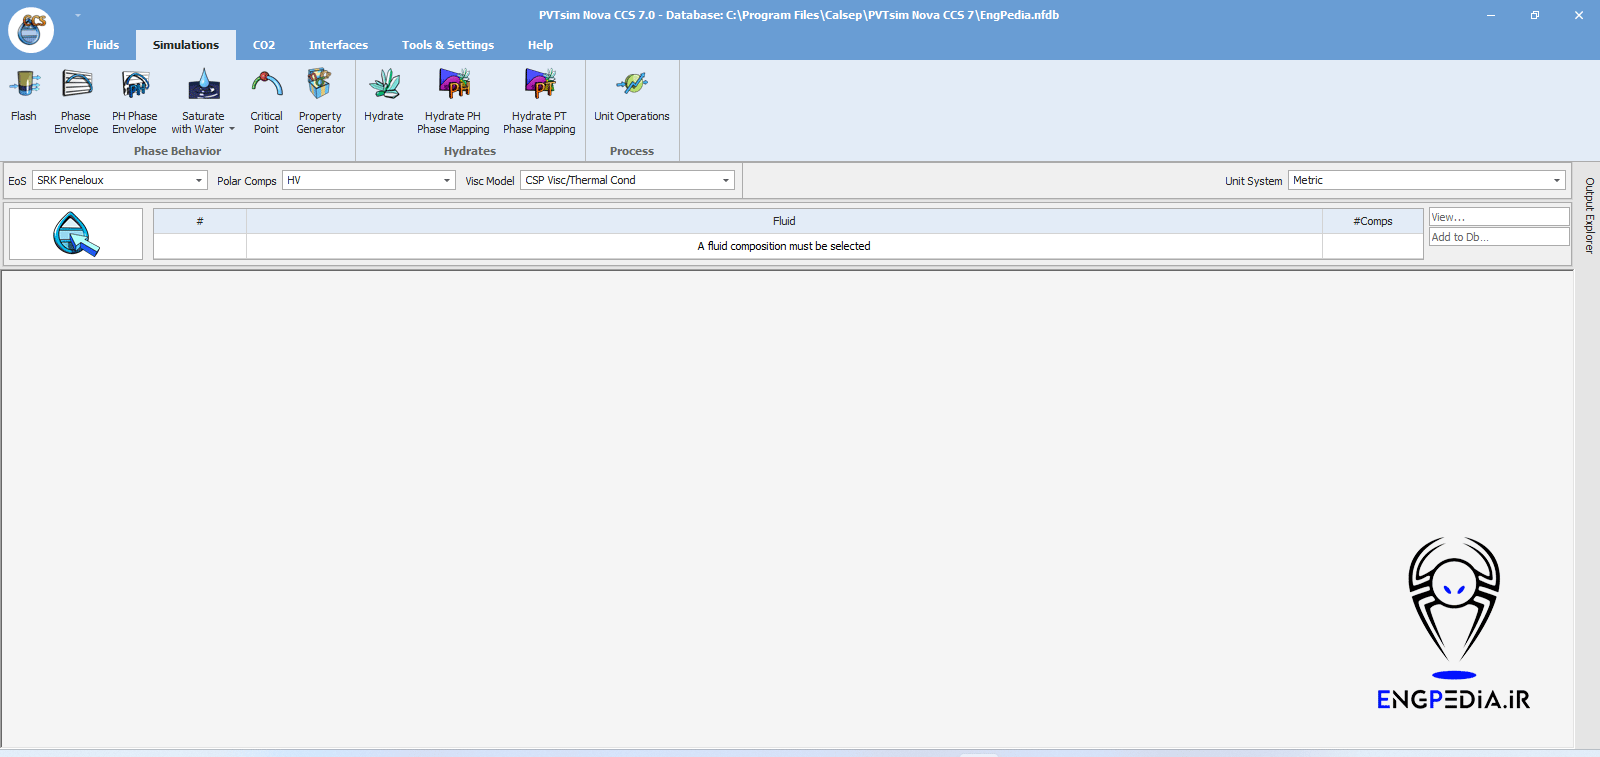The image size is (1600, 757).
Task: Switch to the Fluids ribbon tab
Action: 103,45
